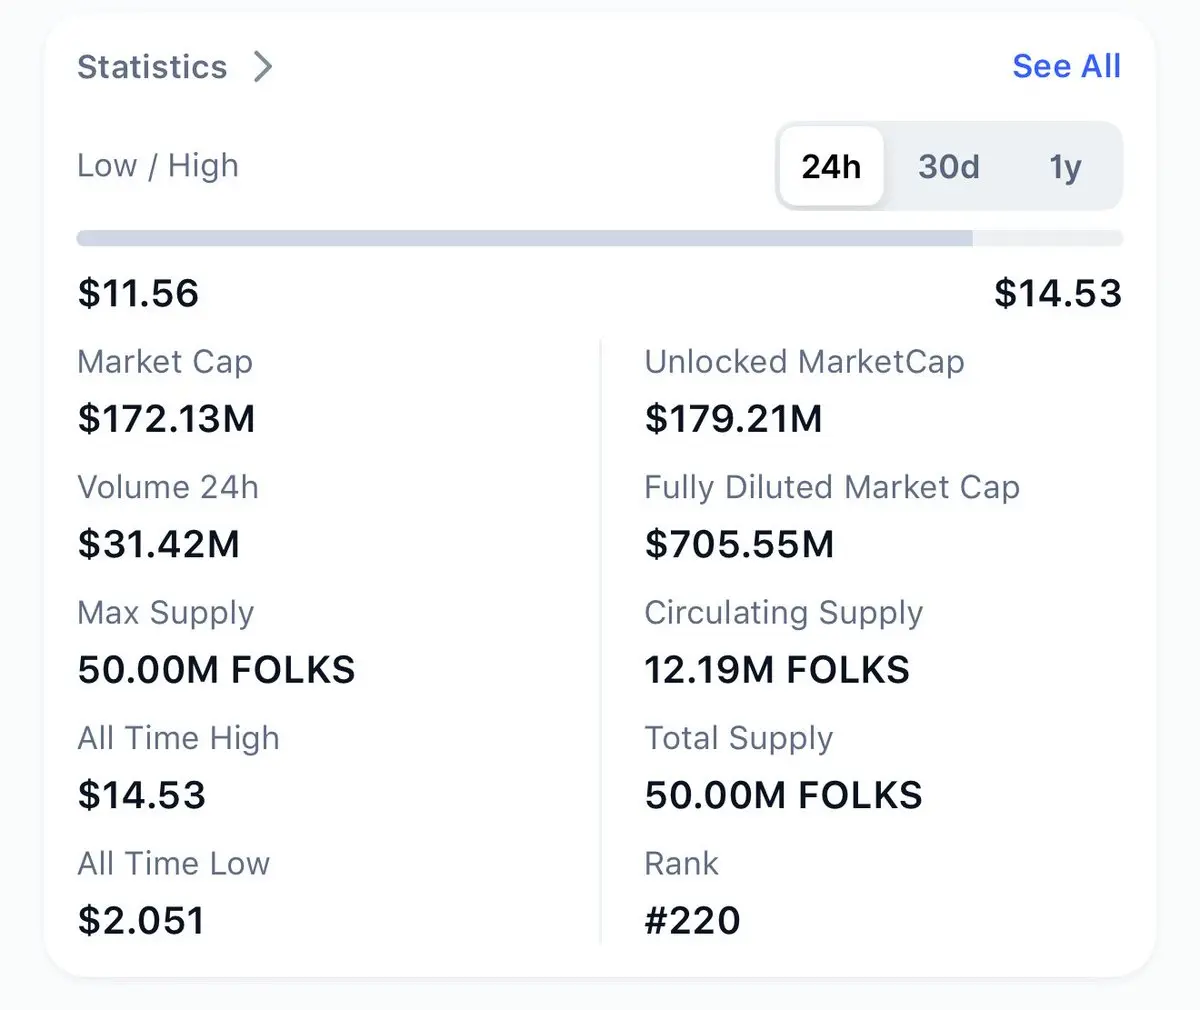Click Circulating Supply 12.19M FOLKS value
The image size is (1200, 1010).
776,669
